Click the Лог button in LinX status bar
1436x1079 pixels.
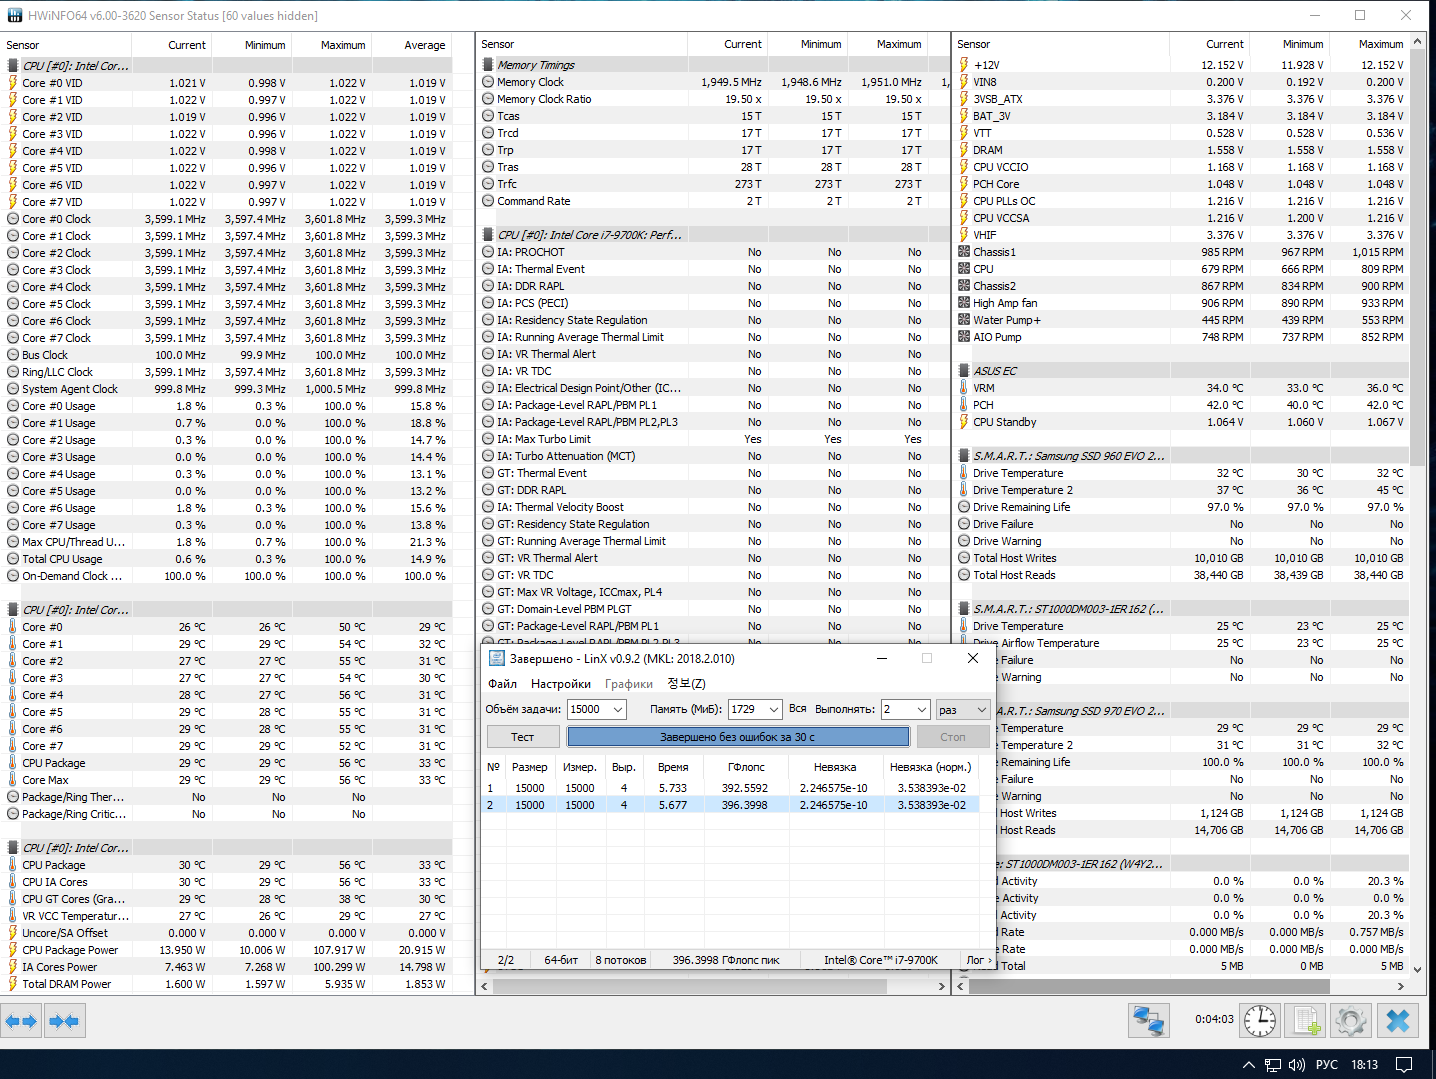978,960
